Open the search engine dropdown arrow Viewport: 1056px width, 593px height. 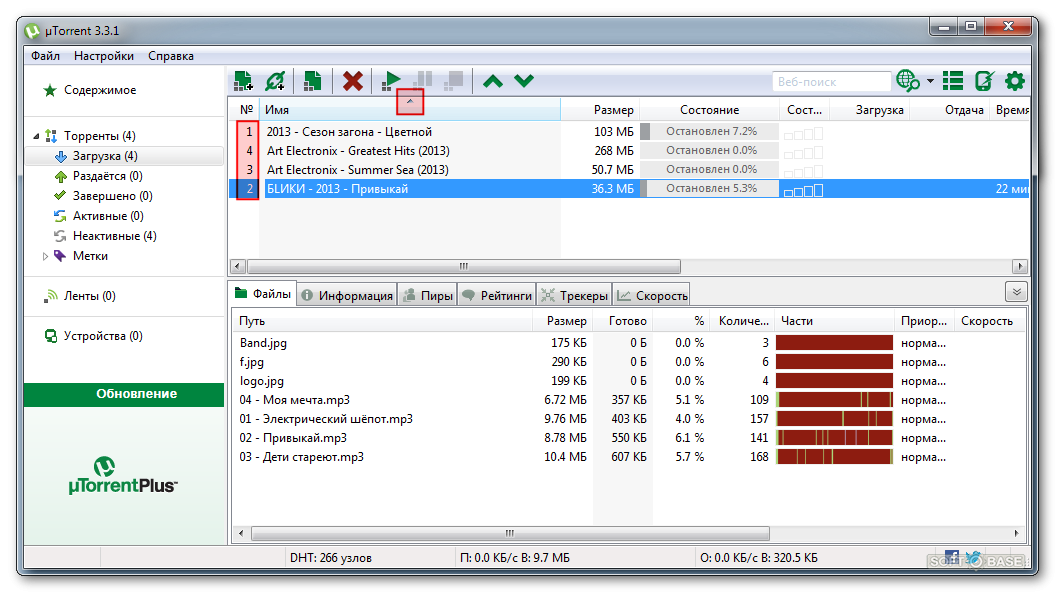(x=930, y=81)
